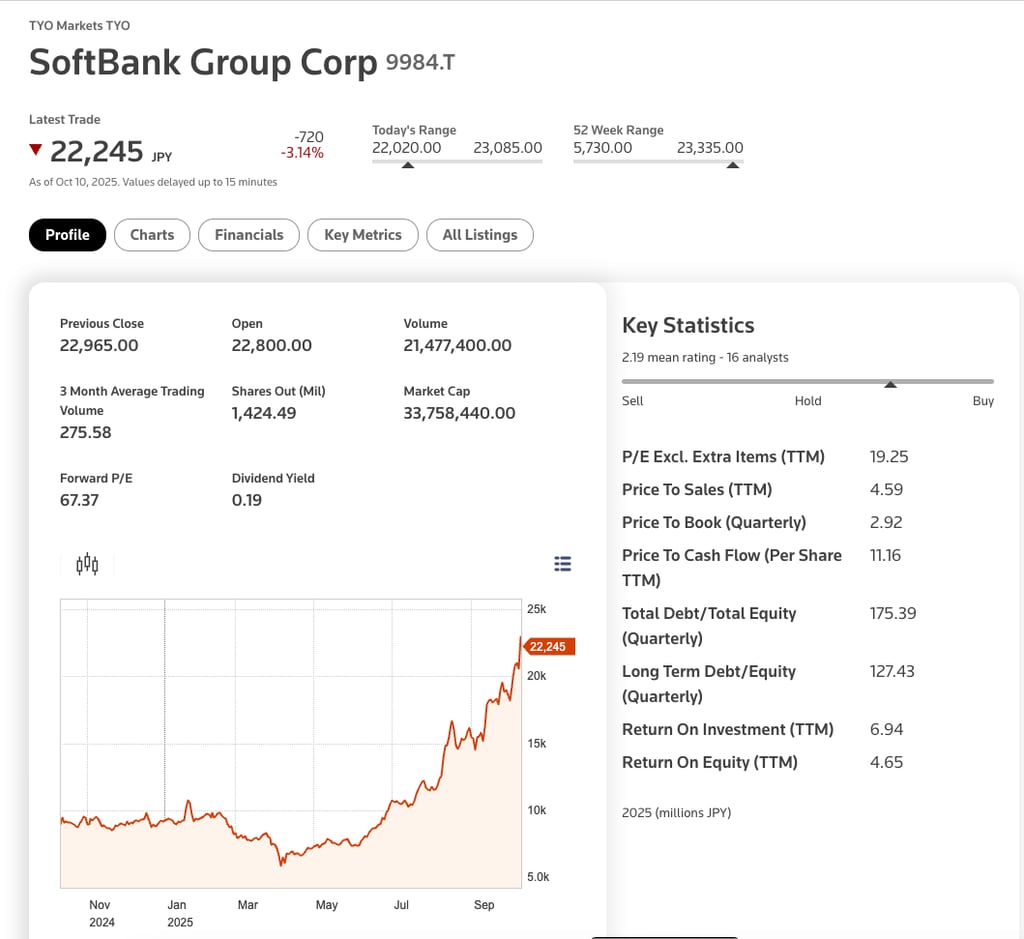The image size is (1024, 939).
Task: Click the Today's Range bar
Action: click(457, 161)
